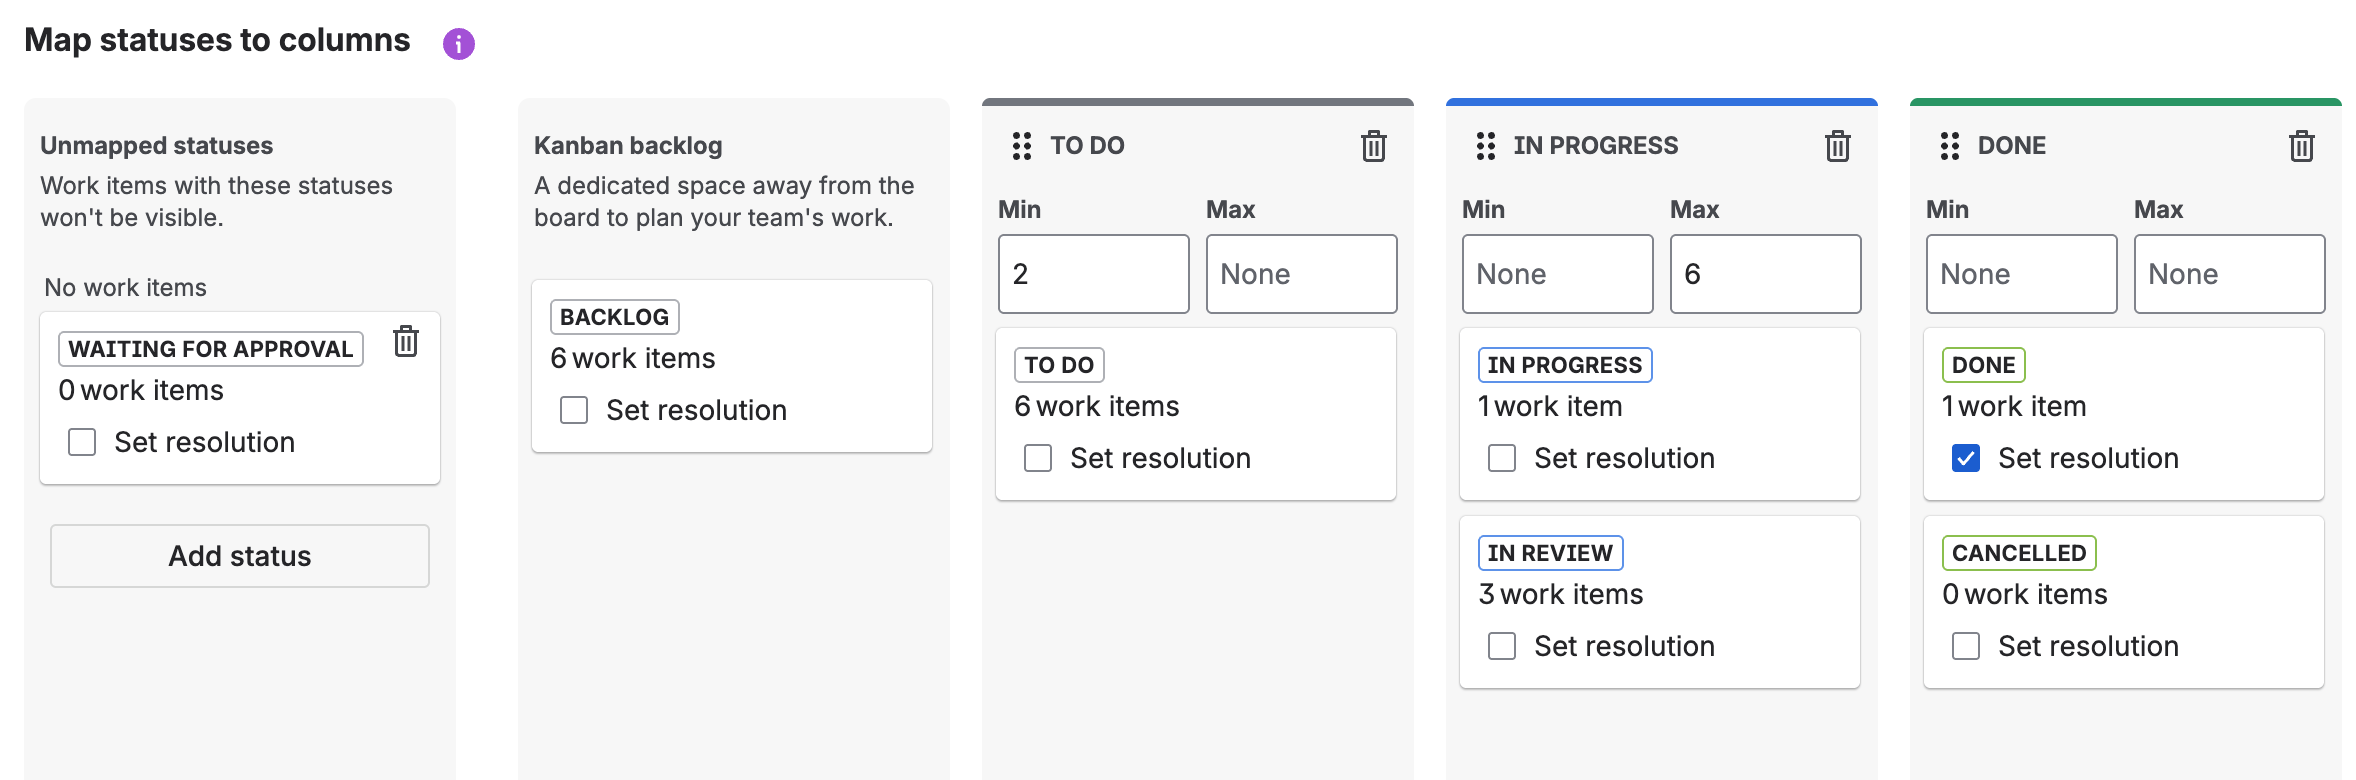Click the purple info icon beside heading
Viewport: 2356px width, 780px height.
click(x=458, y=44)
